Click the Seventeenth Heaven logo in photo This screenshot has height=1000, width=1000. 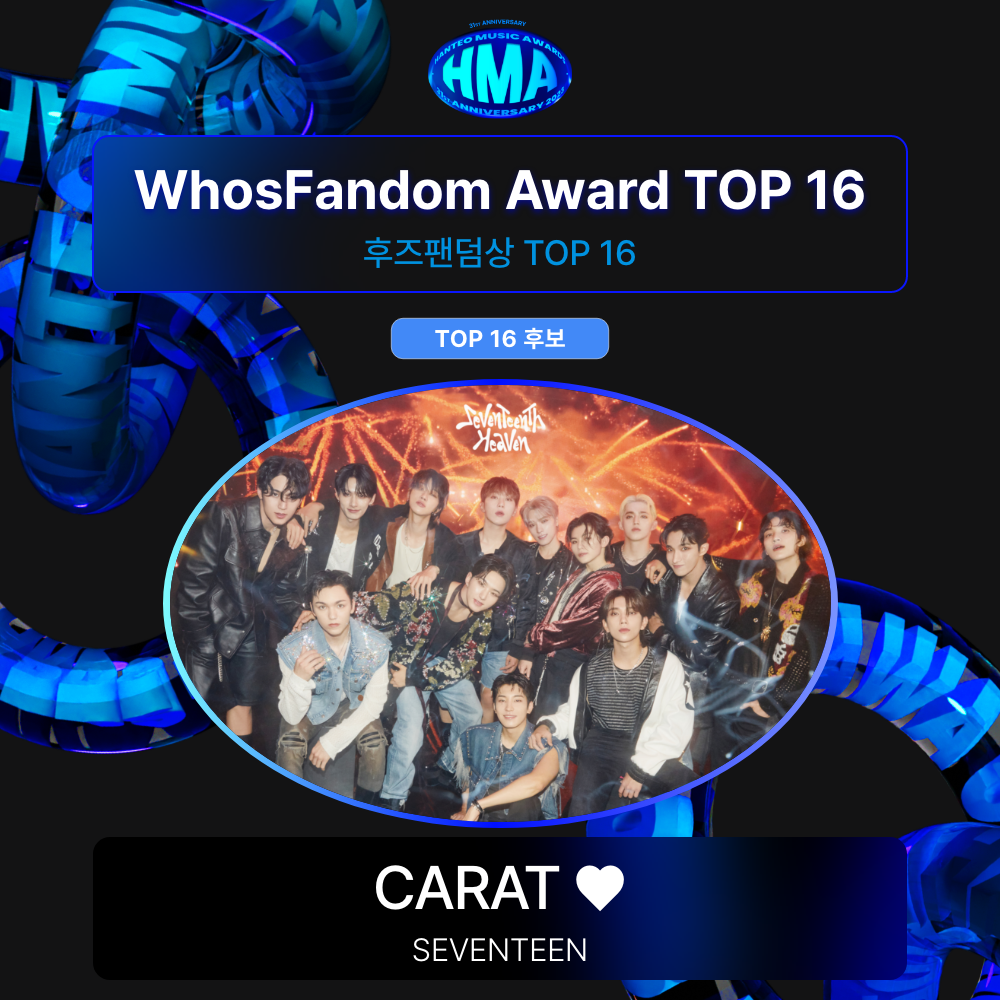click(x=501, y=429)
